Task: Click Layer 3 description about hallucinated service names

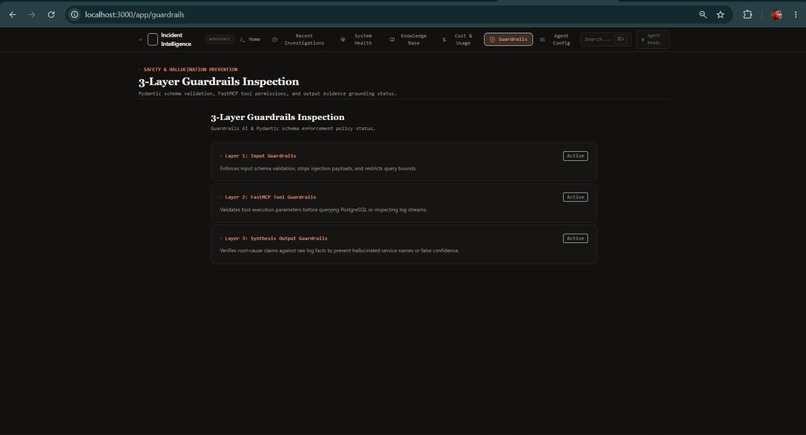Action: click(x=339, y=251)
